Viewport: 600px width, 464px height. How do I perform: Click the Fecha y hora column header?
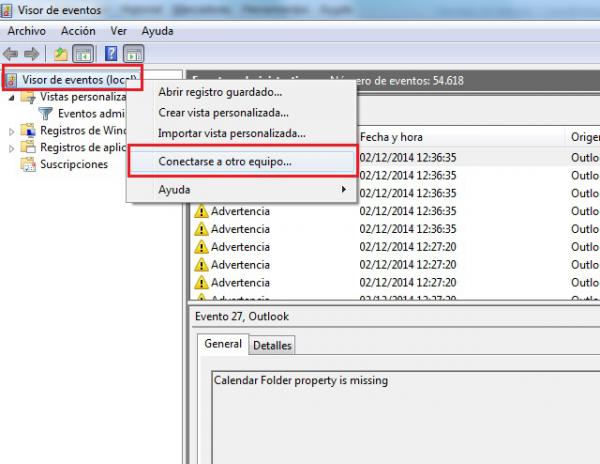tap(461, 137)
